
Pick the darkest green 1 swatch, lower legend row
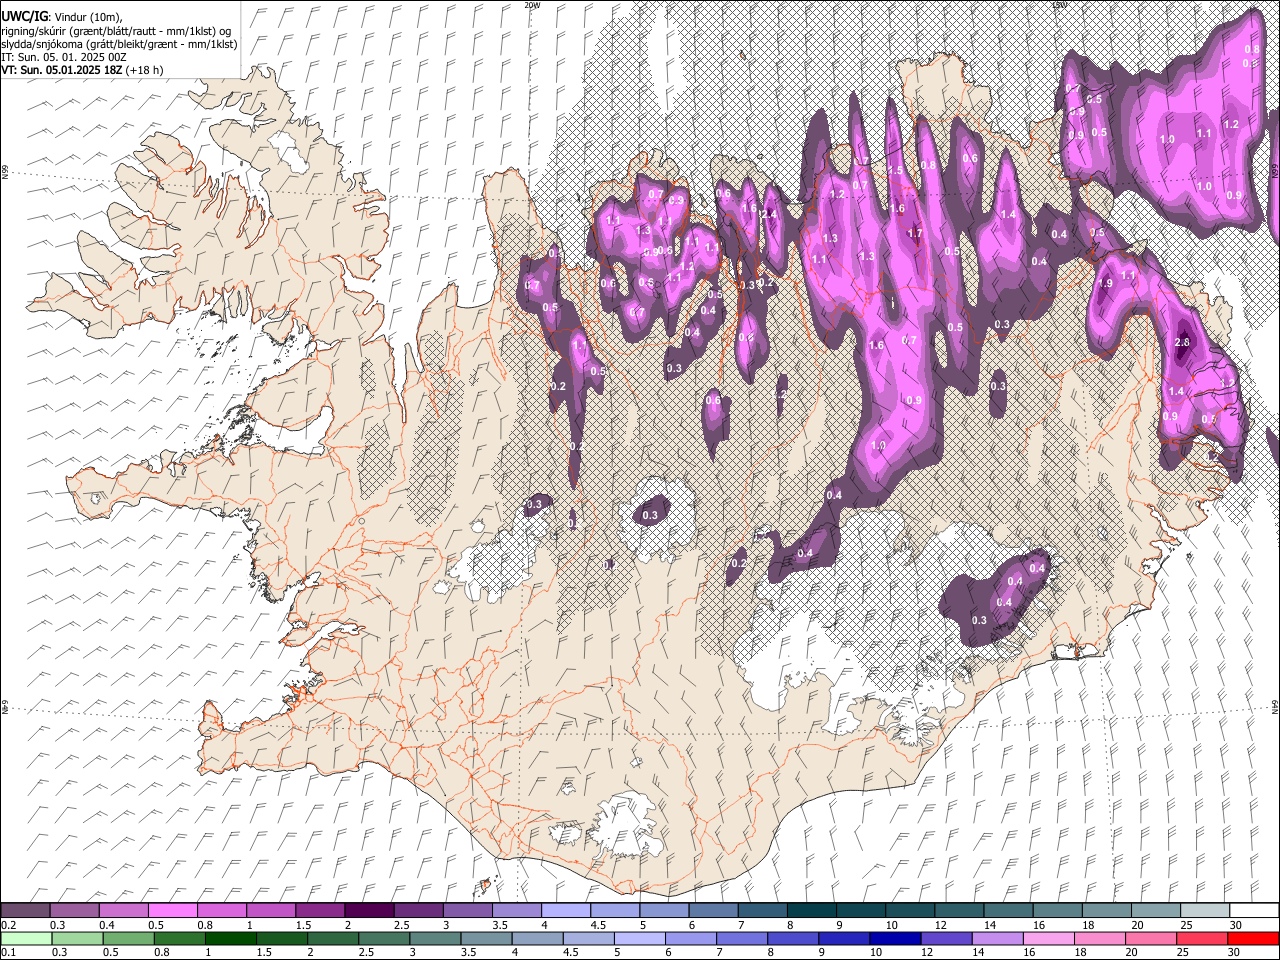[x=230, y=938]
